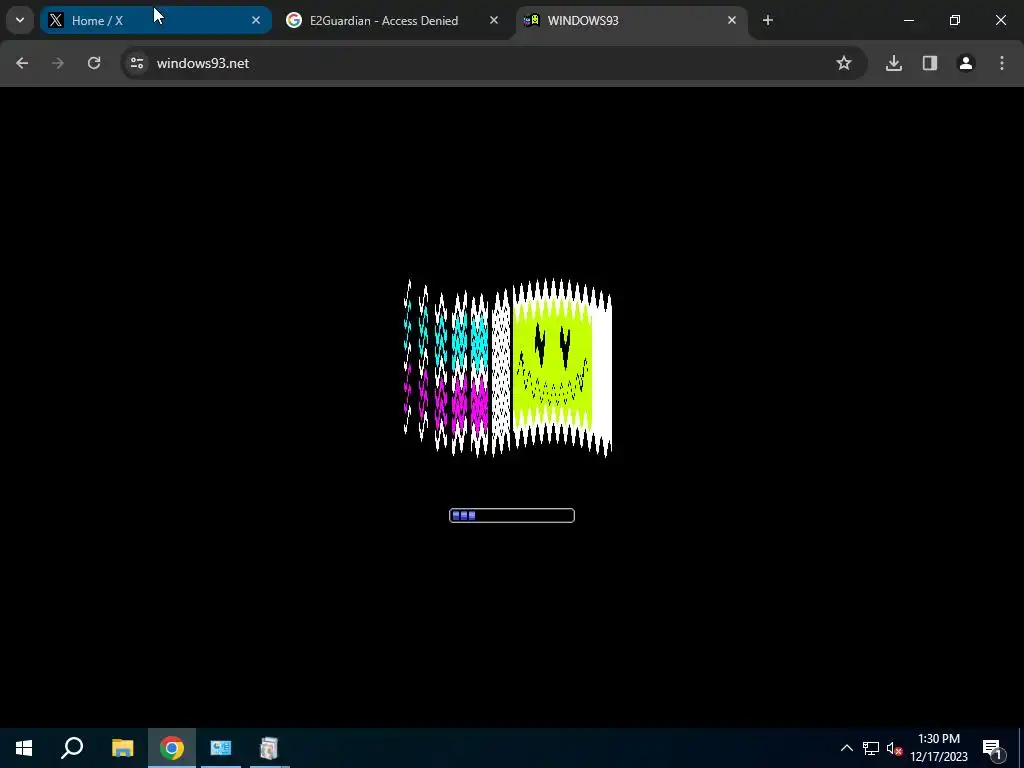
Task: Open the clock showing 1:30 PM
Action: click(939, 748)
